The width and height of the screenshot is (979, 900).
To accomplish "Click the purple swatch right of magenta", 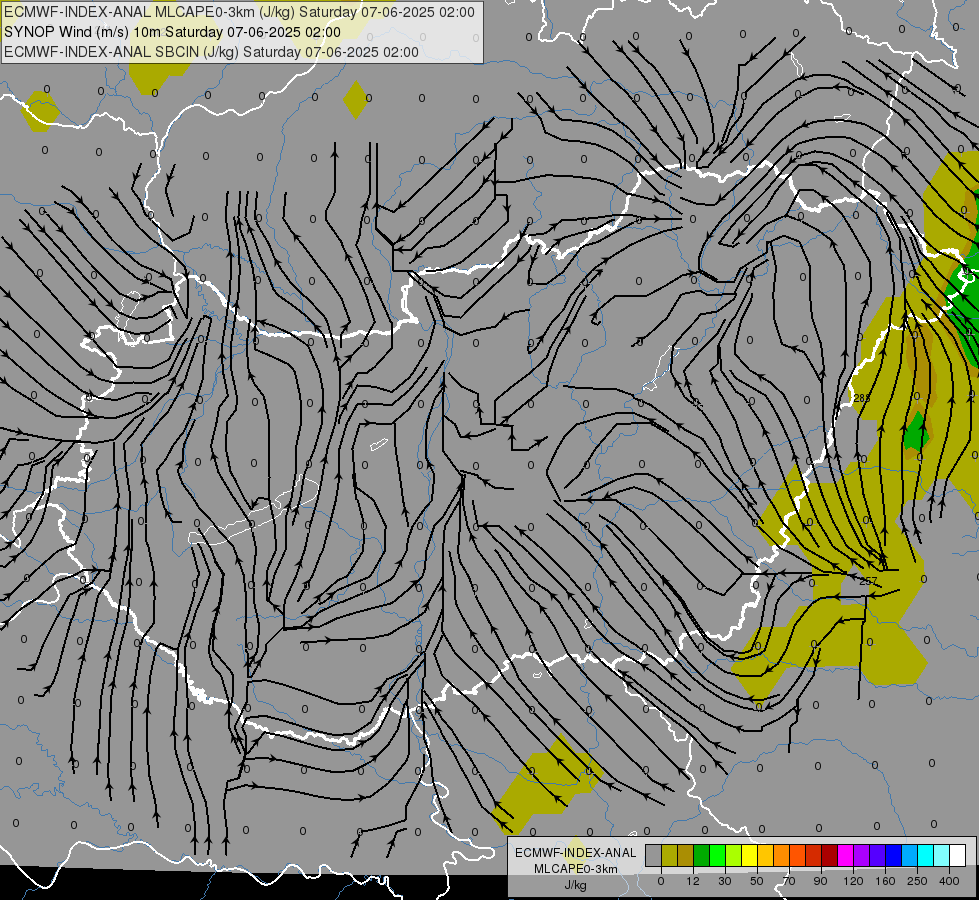I will coord(862,855).
